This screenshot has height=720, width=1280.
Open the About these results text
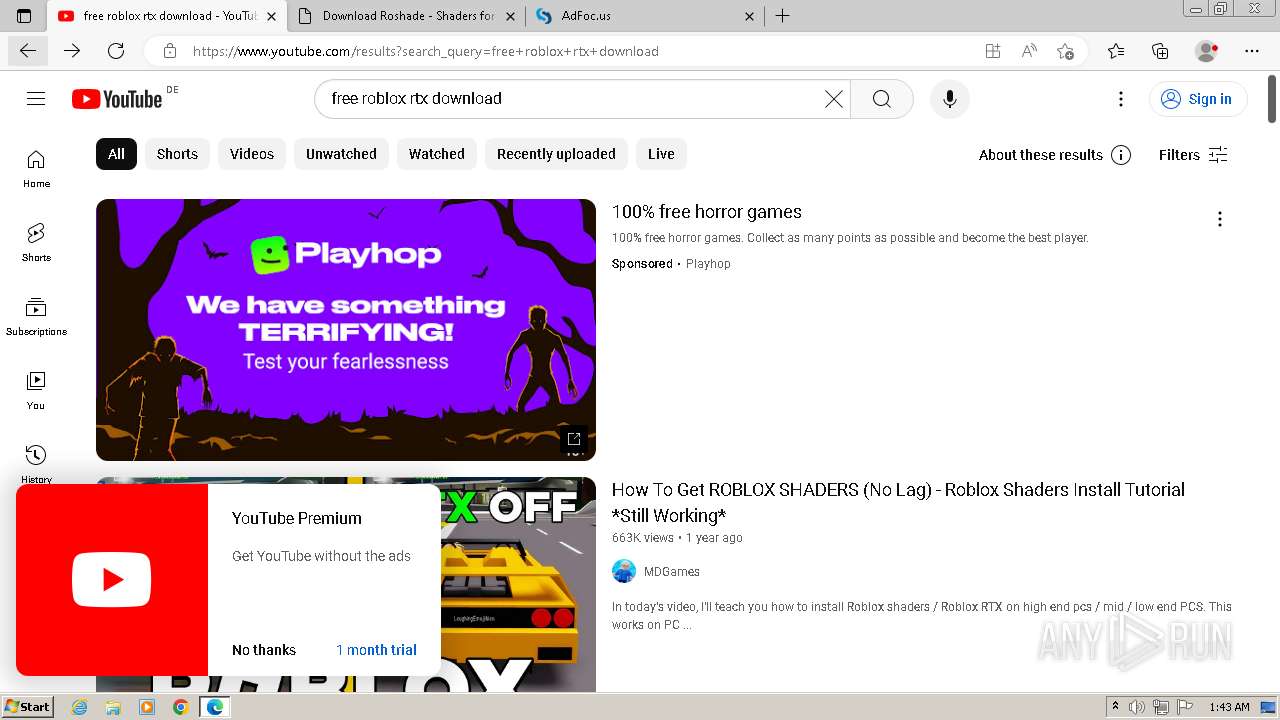click(x=1040, y=155)
